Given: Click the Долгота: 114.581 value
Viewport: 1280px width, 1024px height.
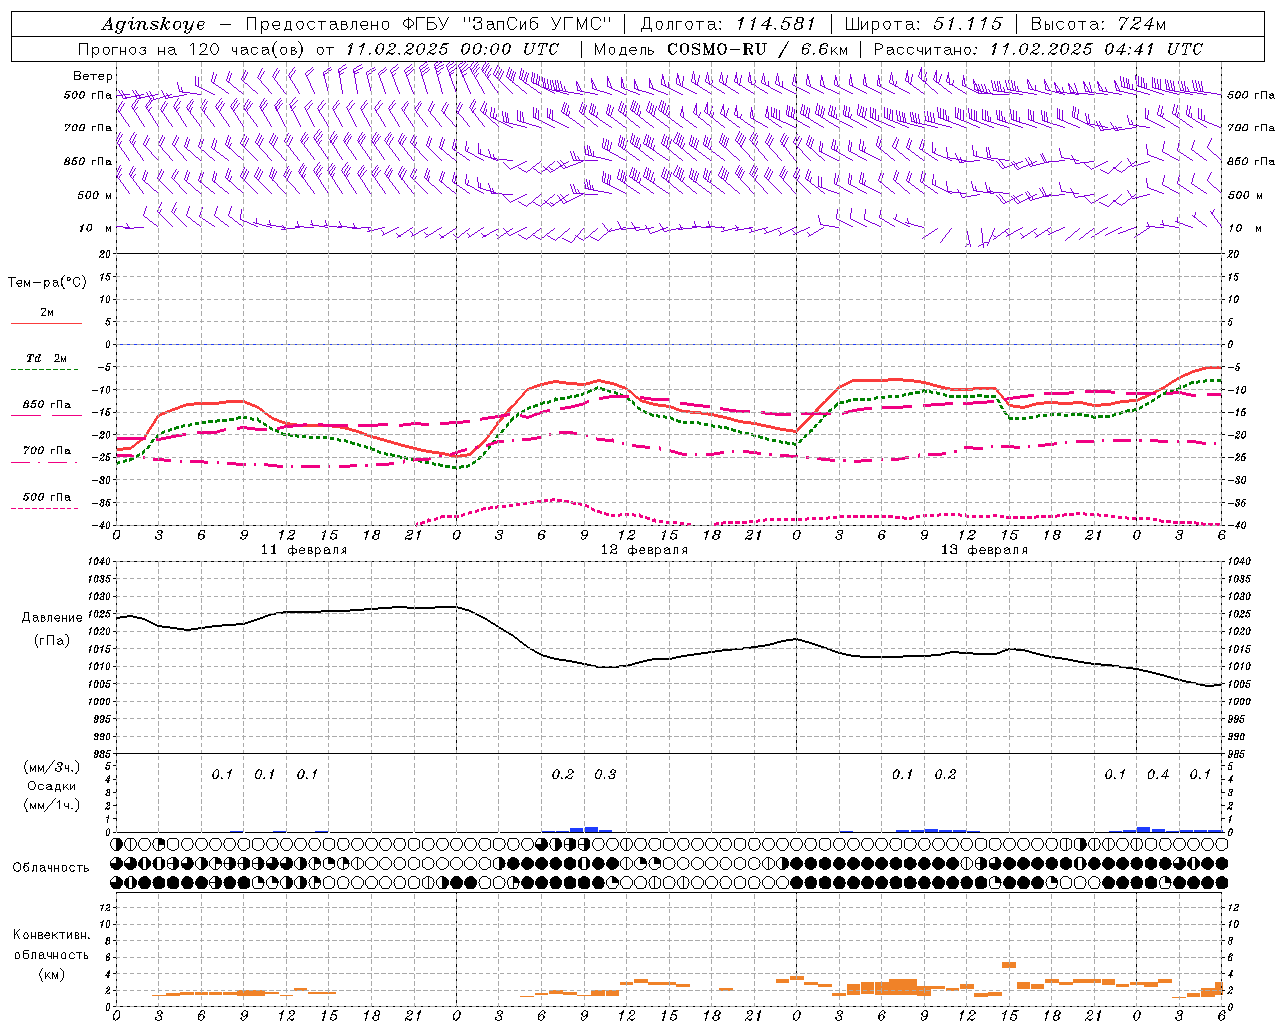Looking at the screenshot, I should tap(728, 24).
